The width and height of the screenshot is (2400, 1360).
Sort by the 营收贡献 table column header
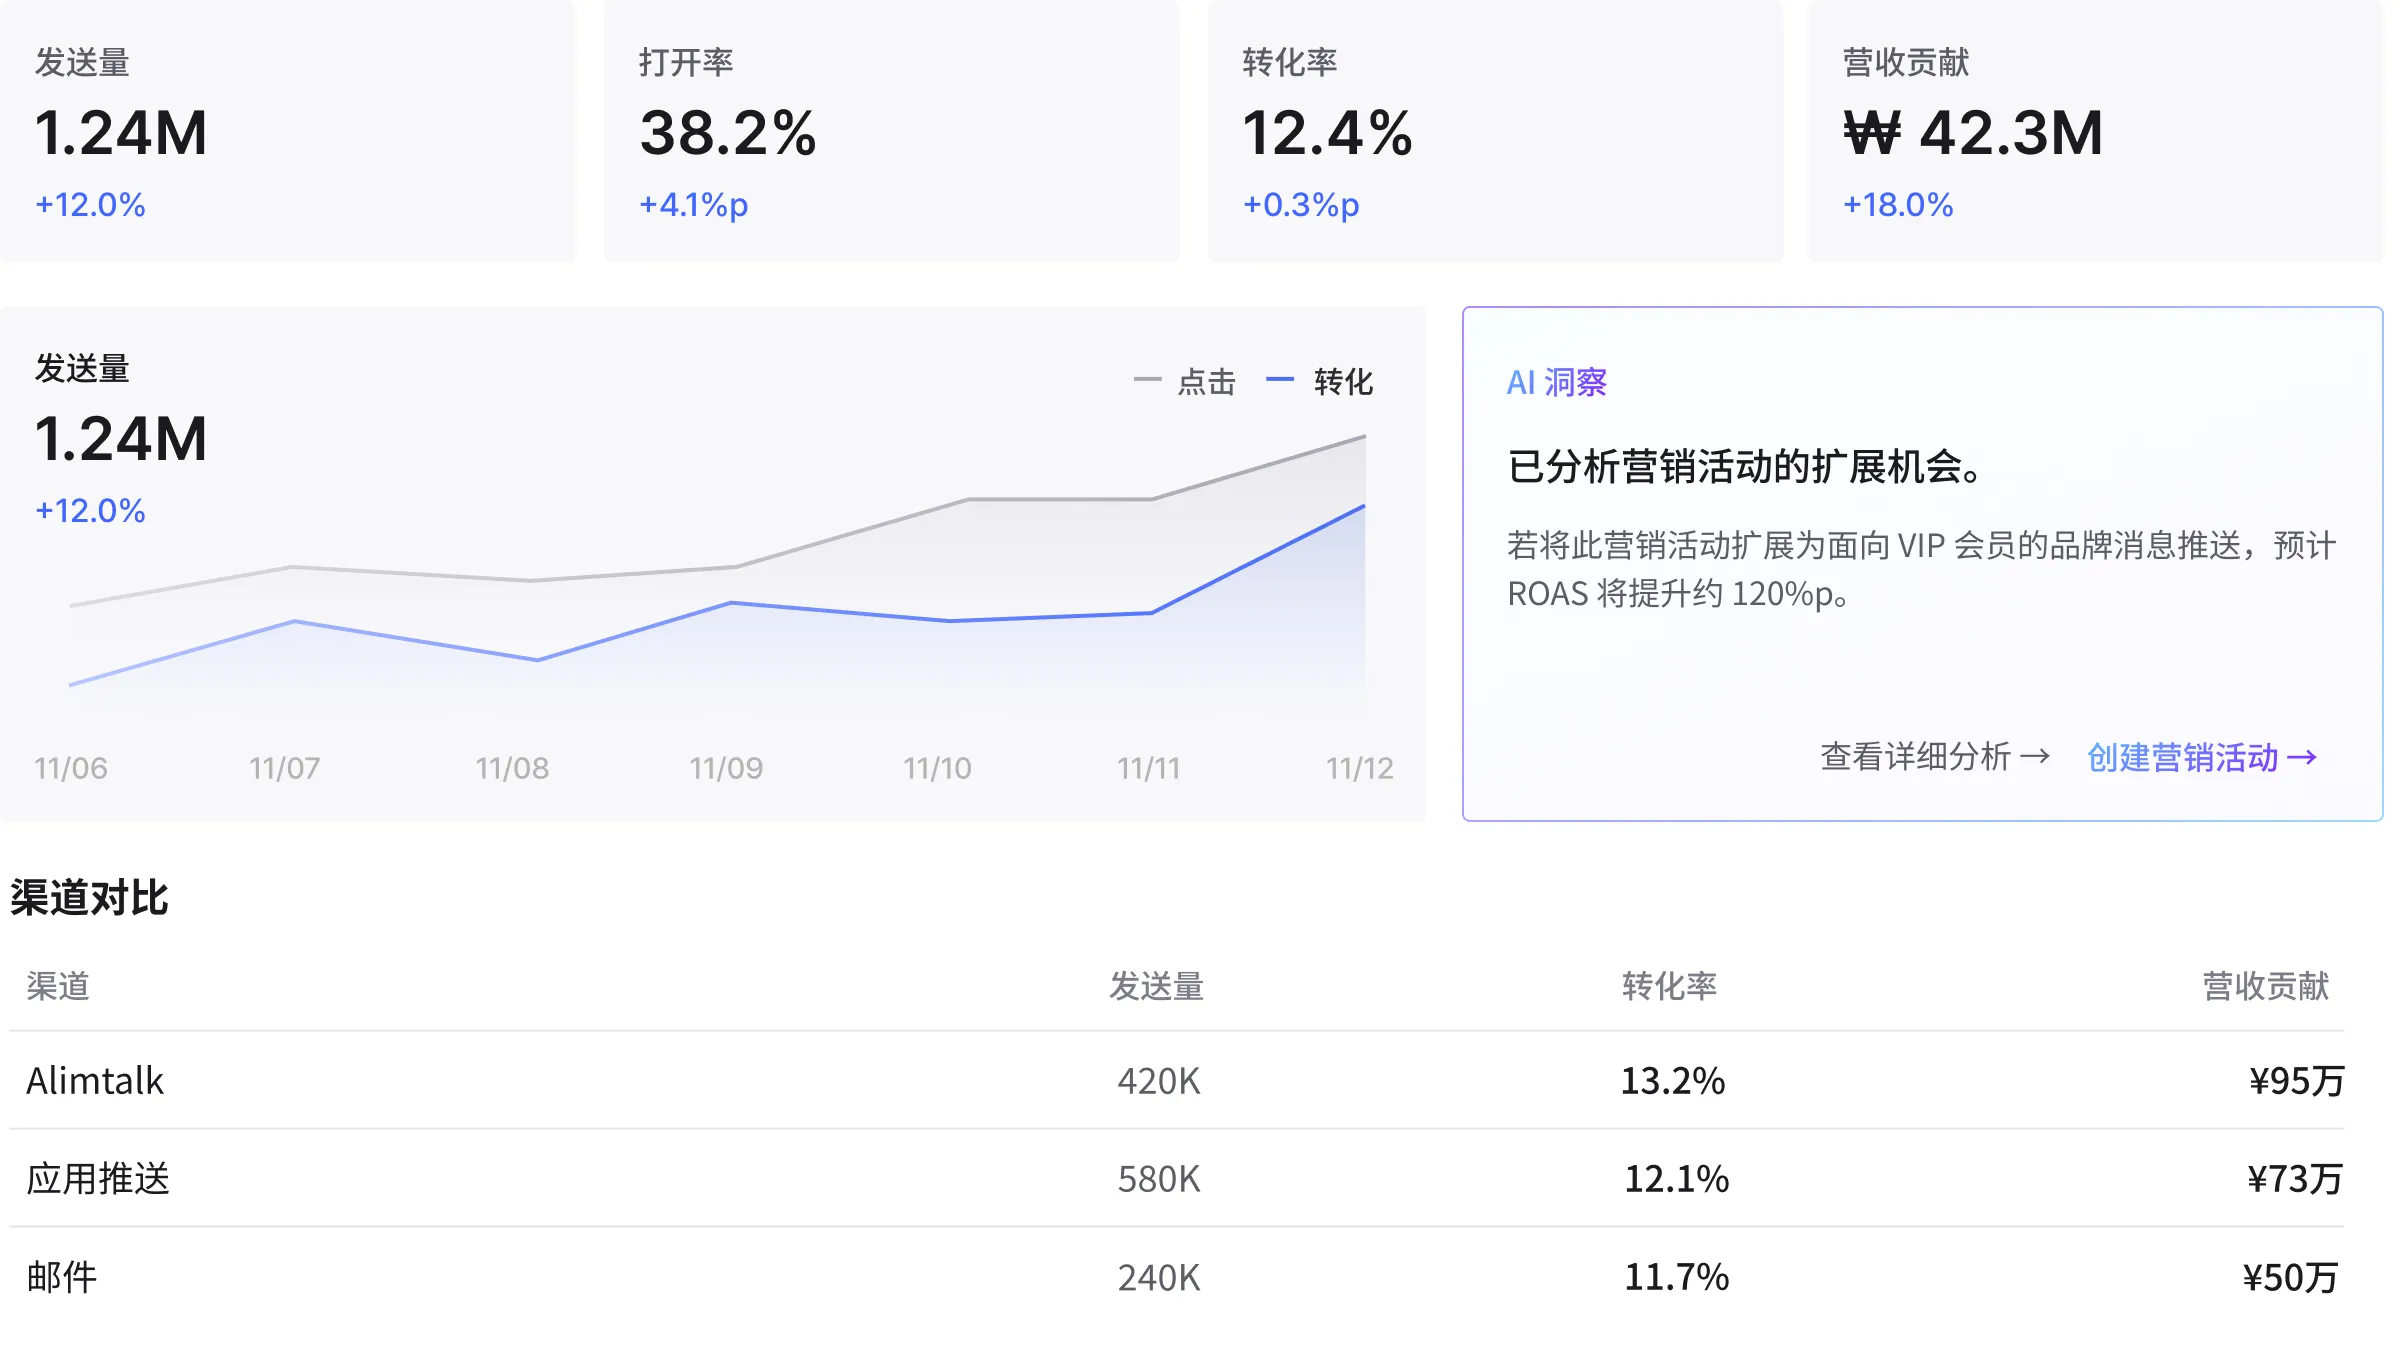click(2266, 986)
